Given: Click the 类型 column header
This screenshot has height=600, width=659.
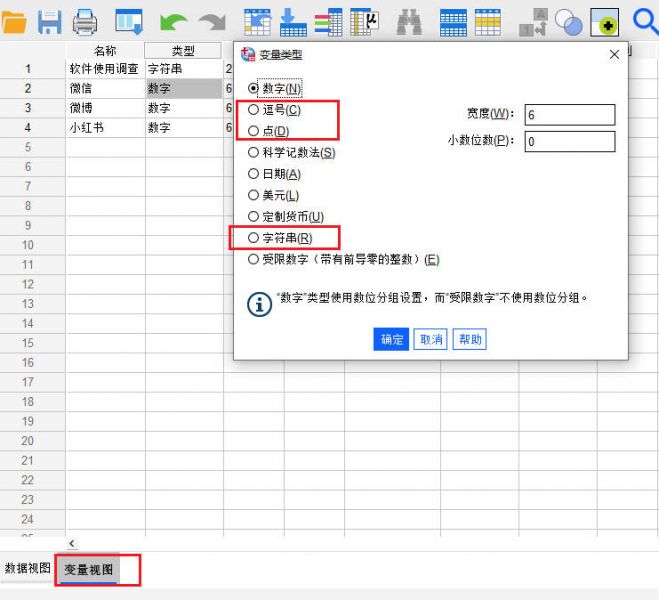Looking at the screenshot, I should coord(183,51).
